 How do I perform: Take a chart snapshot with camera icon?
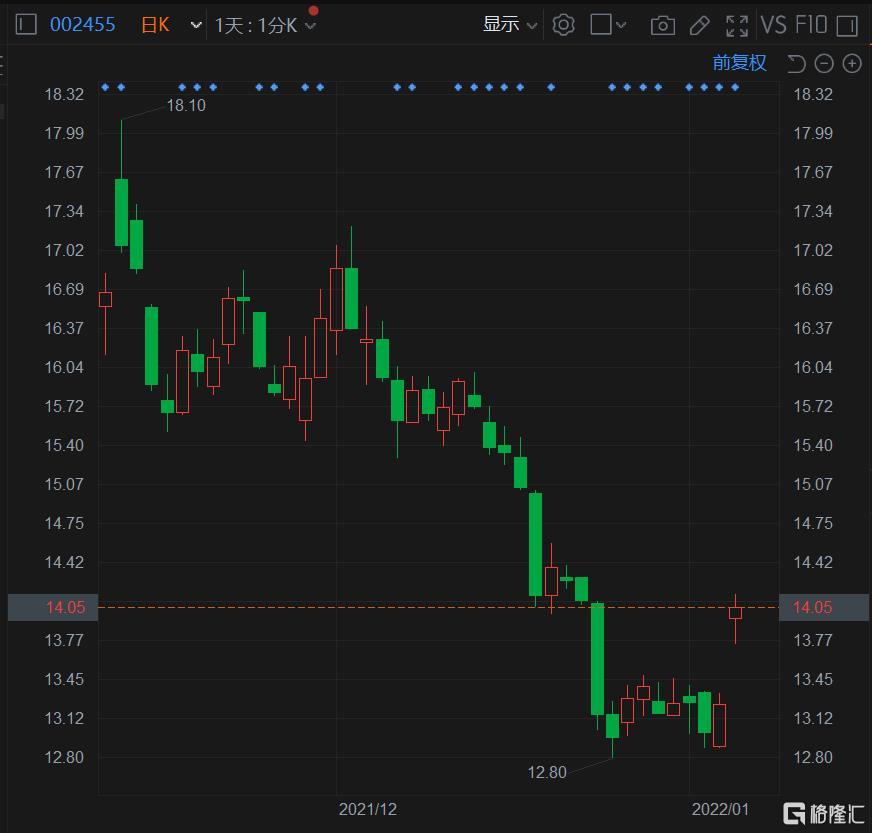[662, 26]
